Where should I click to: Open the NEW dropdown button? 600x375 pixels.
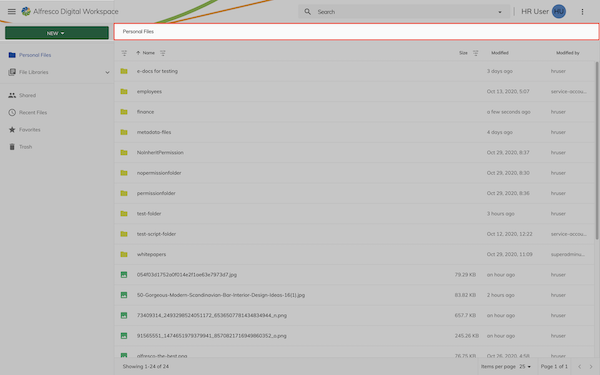57,33
